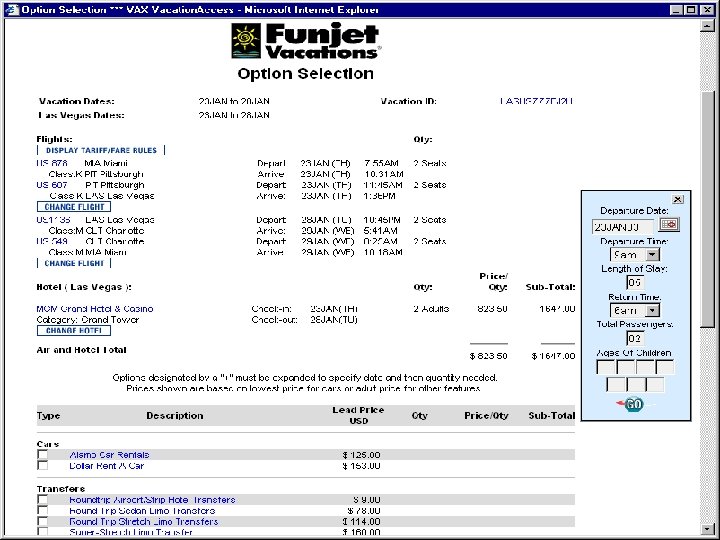Click the Funjet Vacations logo

pyautogui.click(x=306, y=41)
